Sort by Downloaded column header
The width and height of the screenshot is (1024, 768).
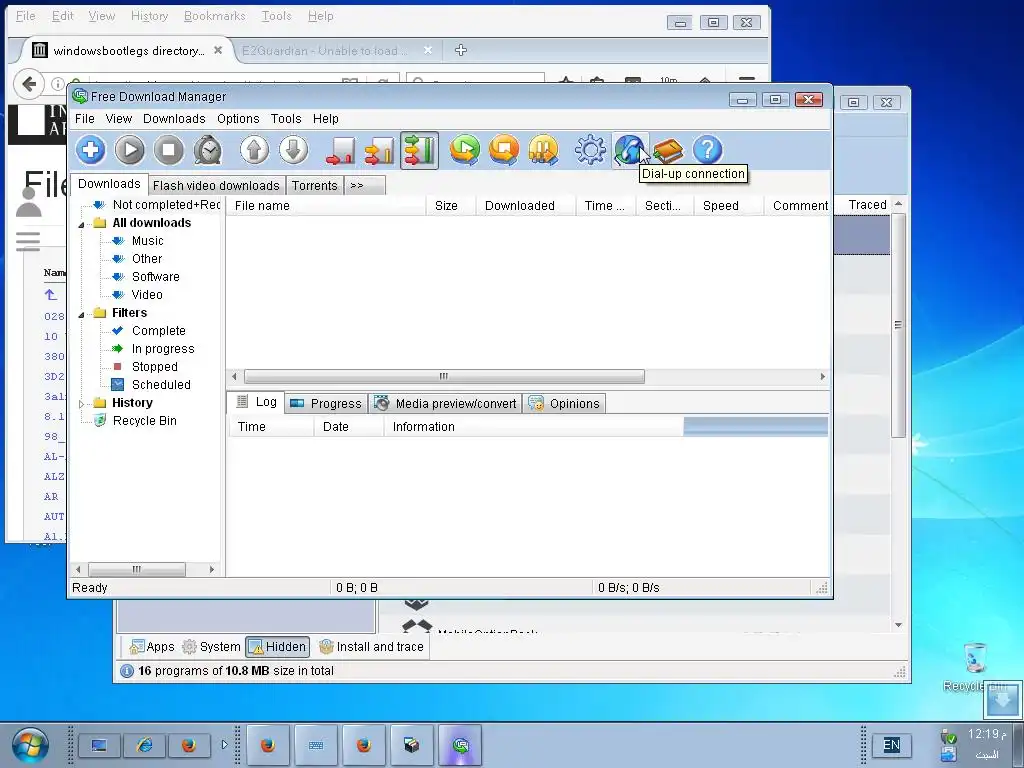[x=526, y=206]
